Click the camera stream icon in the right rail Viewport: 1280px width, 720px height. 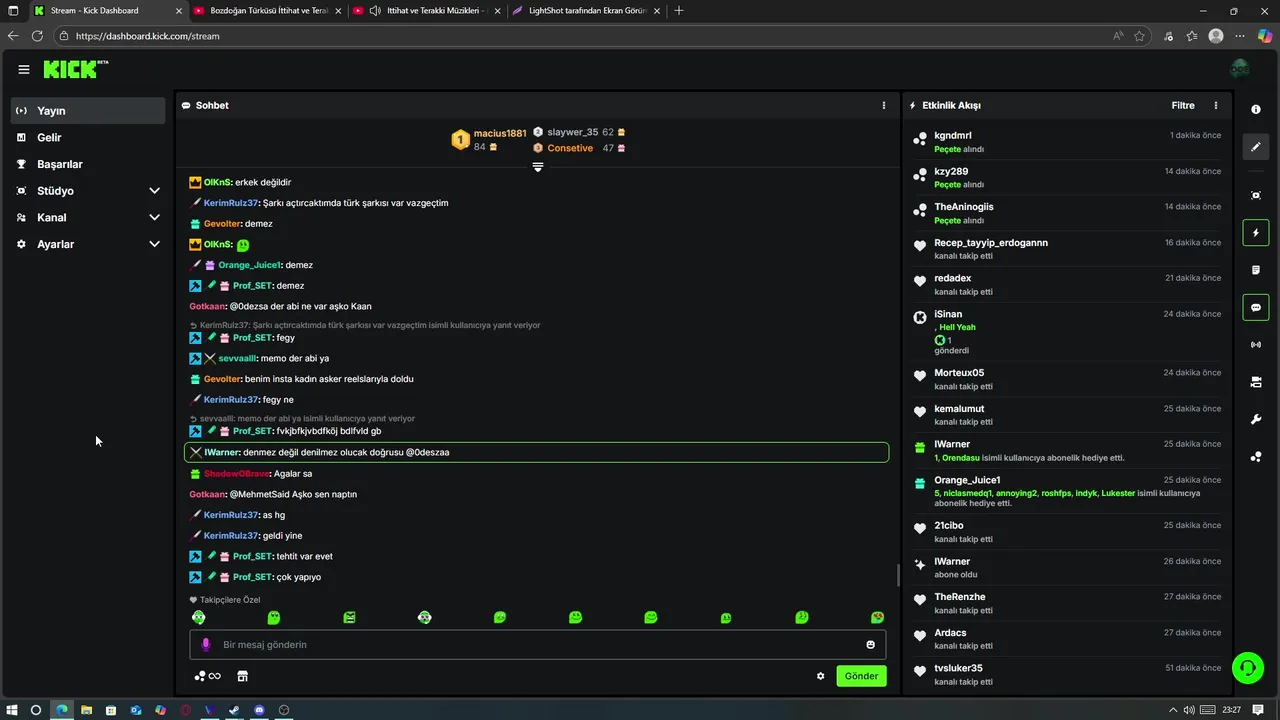coord(1256,382)
